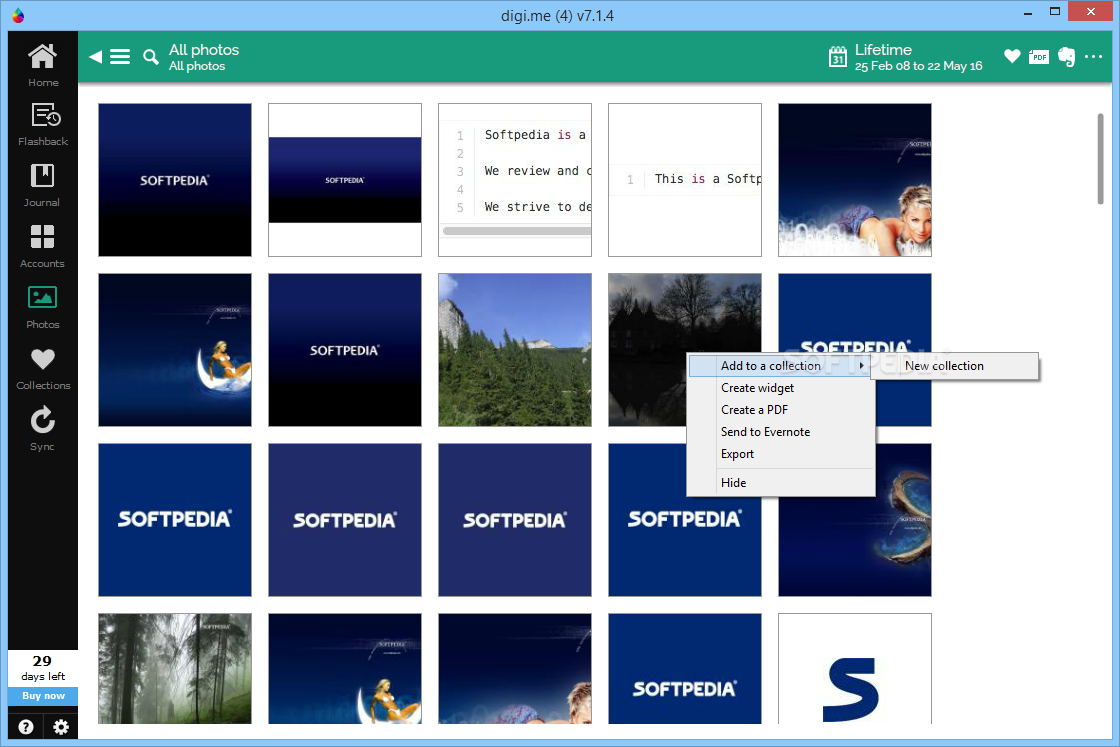
Task: Click the PDF icon in header
Action: (1039, 57)
